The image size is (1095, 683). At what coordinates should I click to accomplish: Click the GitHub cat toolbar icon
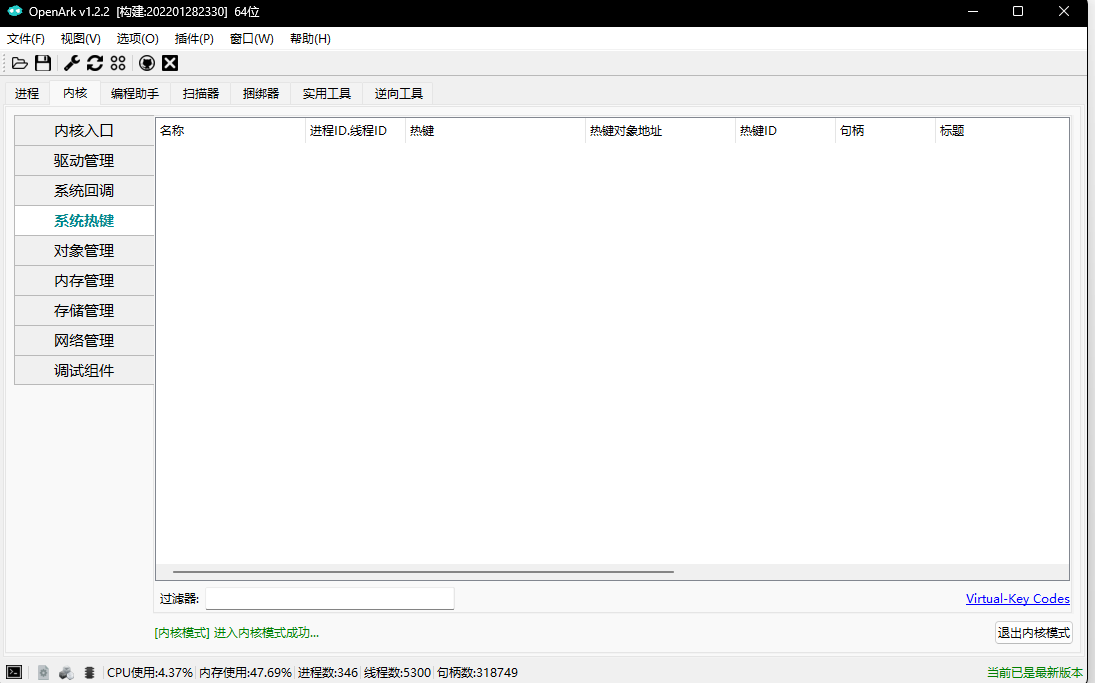(x=147, y=64)
